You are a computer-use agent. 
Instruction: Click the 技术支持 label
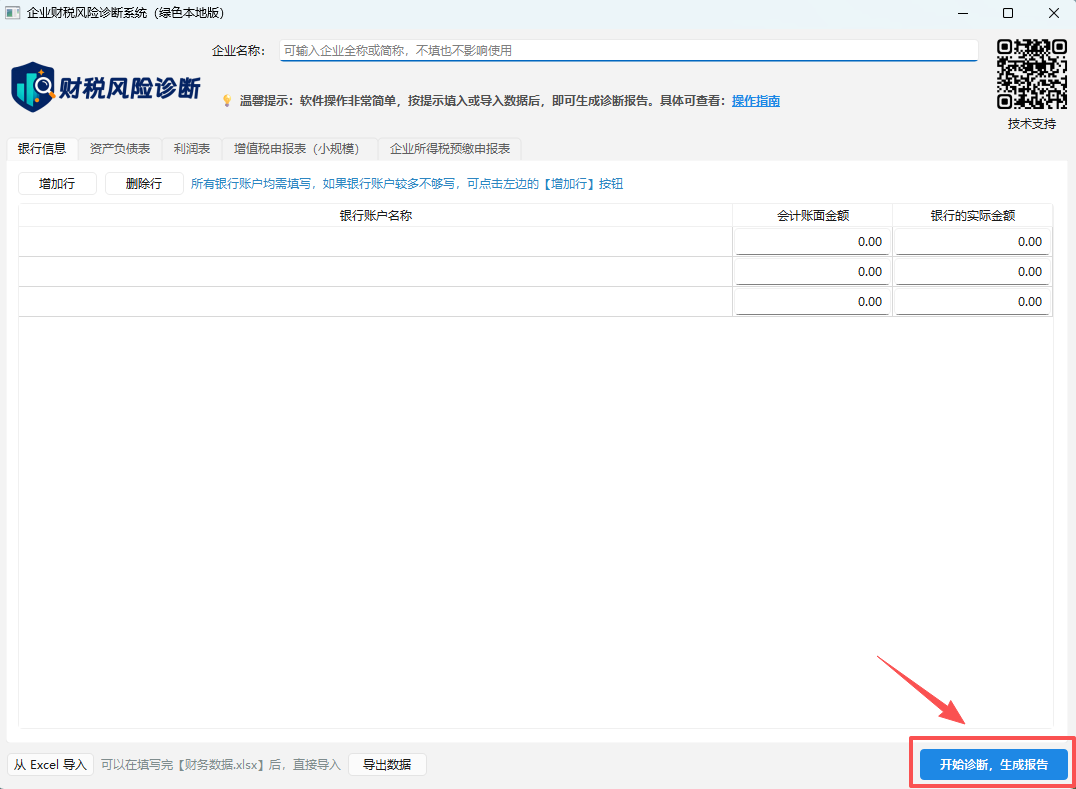(x=1031, y=123)
